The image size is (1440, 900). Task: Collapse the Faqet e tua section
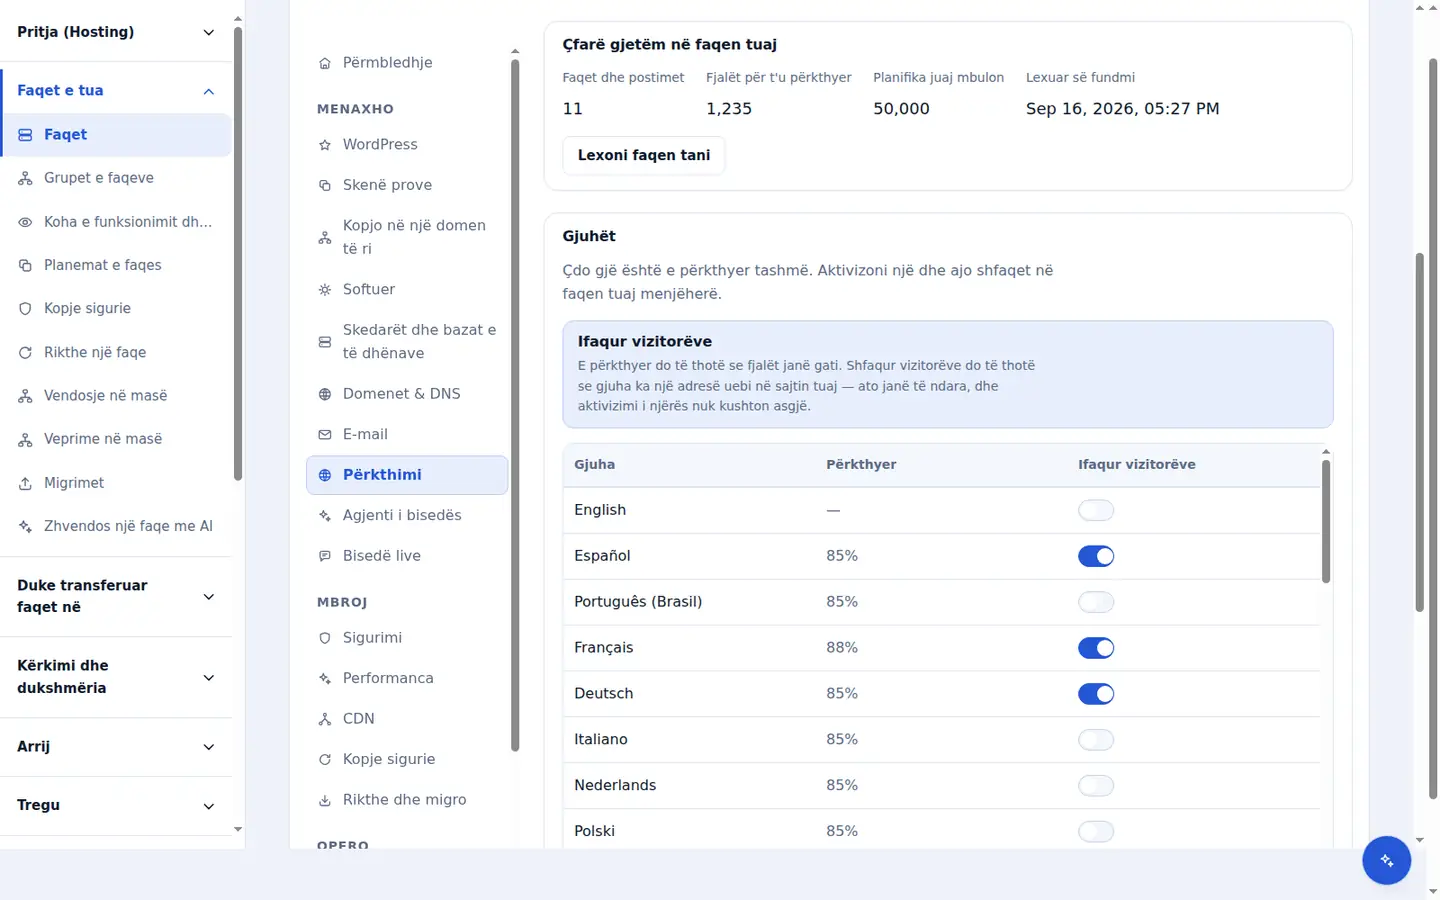[x=116, y=91]
